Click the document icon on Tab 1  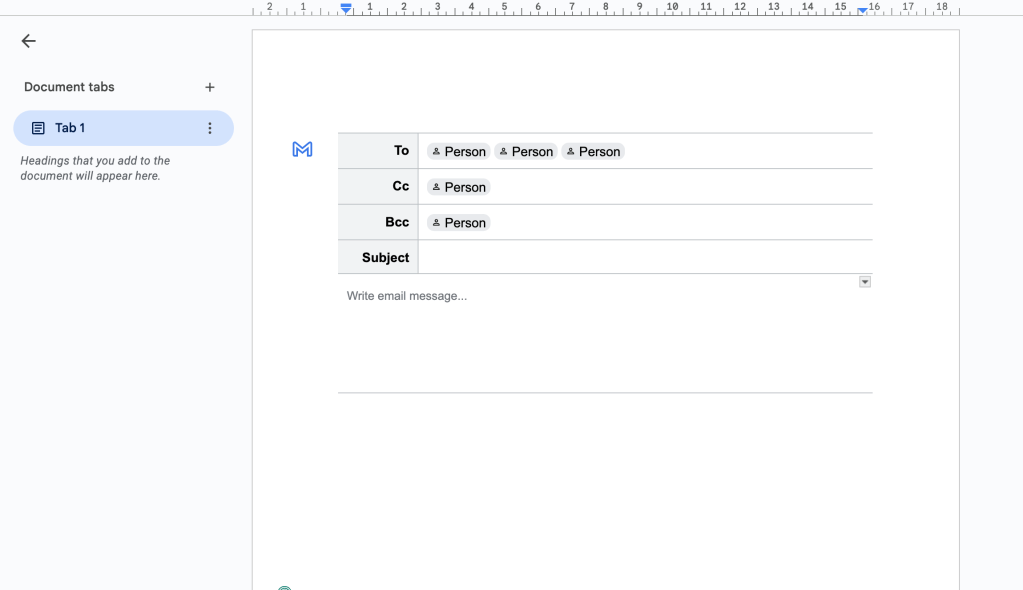point(38,128)
